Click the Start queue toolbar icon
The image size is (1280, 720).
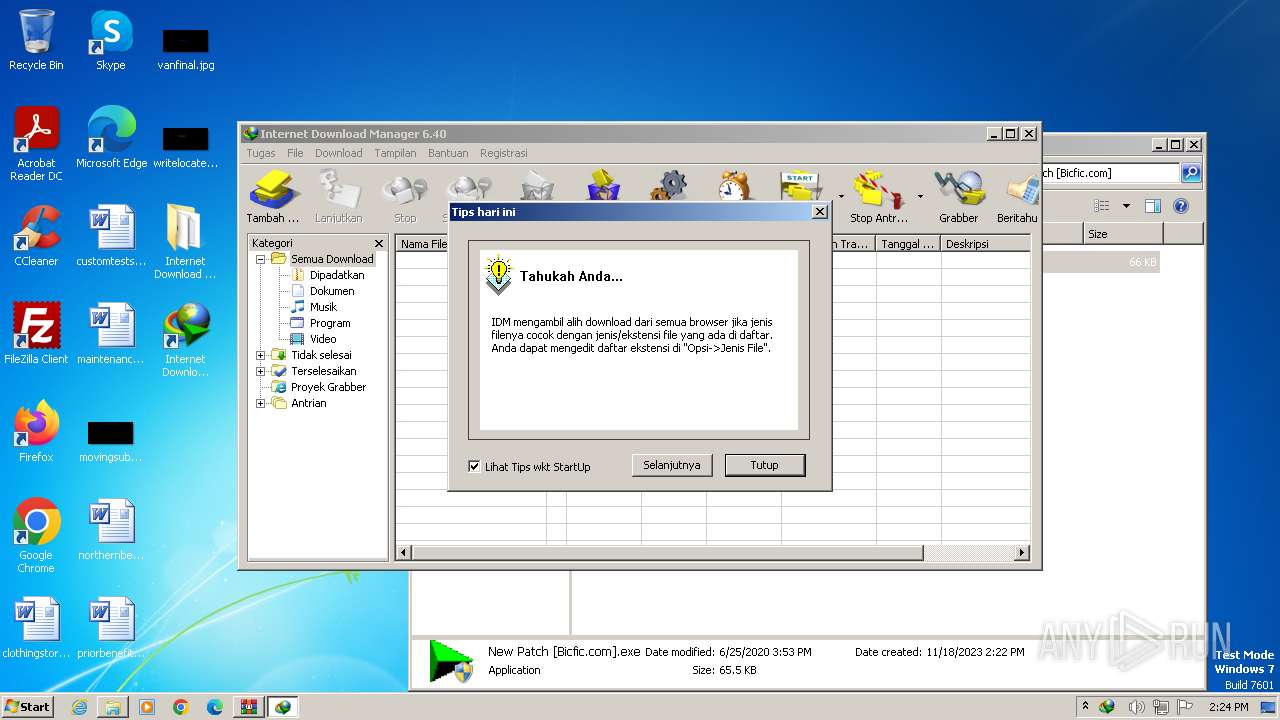click(801, 186)
